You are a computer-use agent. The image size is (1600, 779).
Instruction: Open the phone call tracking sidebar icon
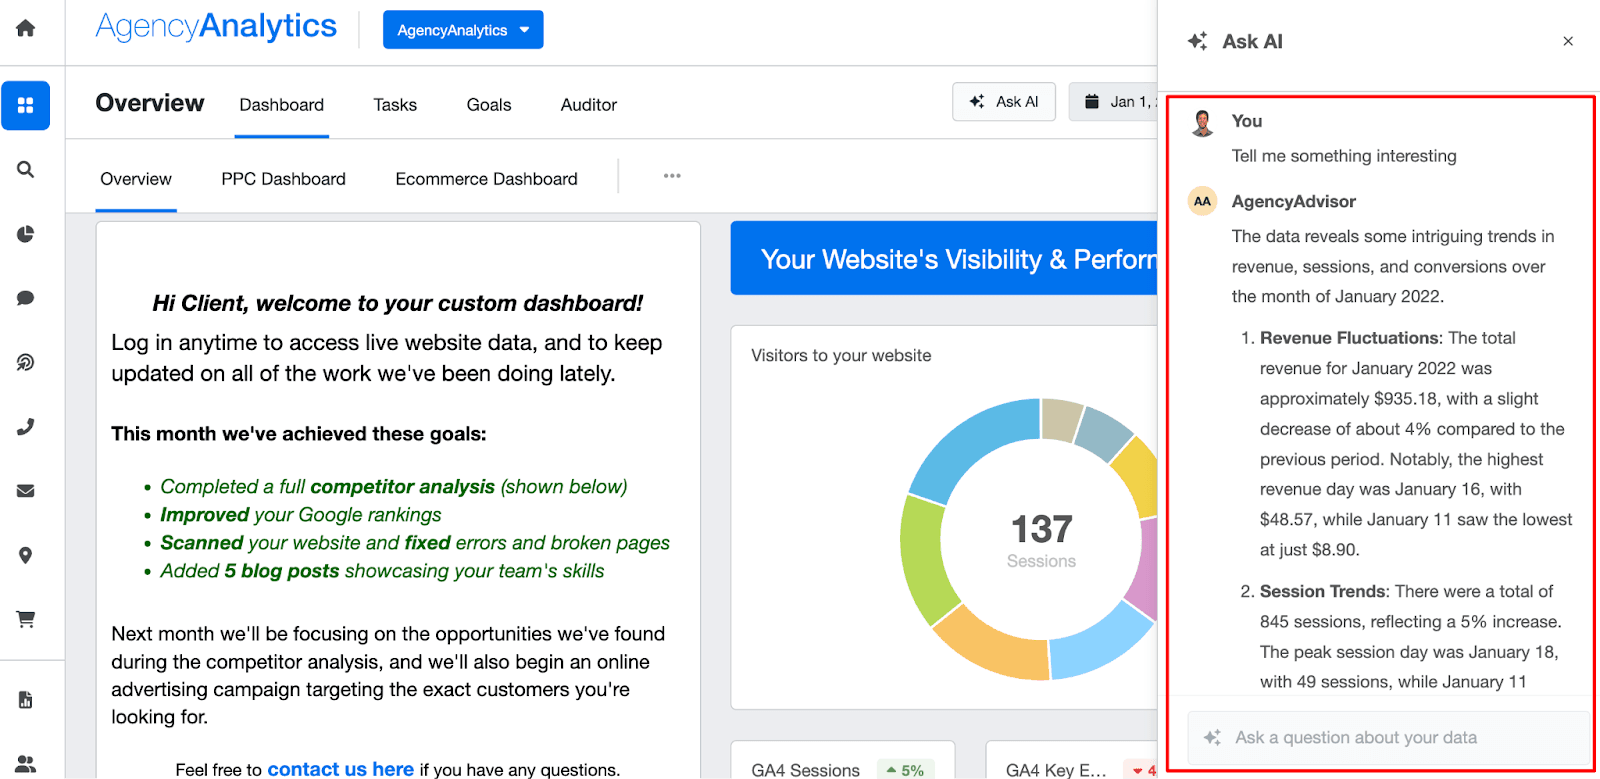coord(26,427)
